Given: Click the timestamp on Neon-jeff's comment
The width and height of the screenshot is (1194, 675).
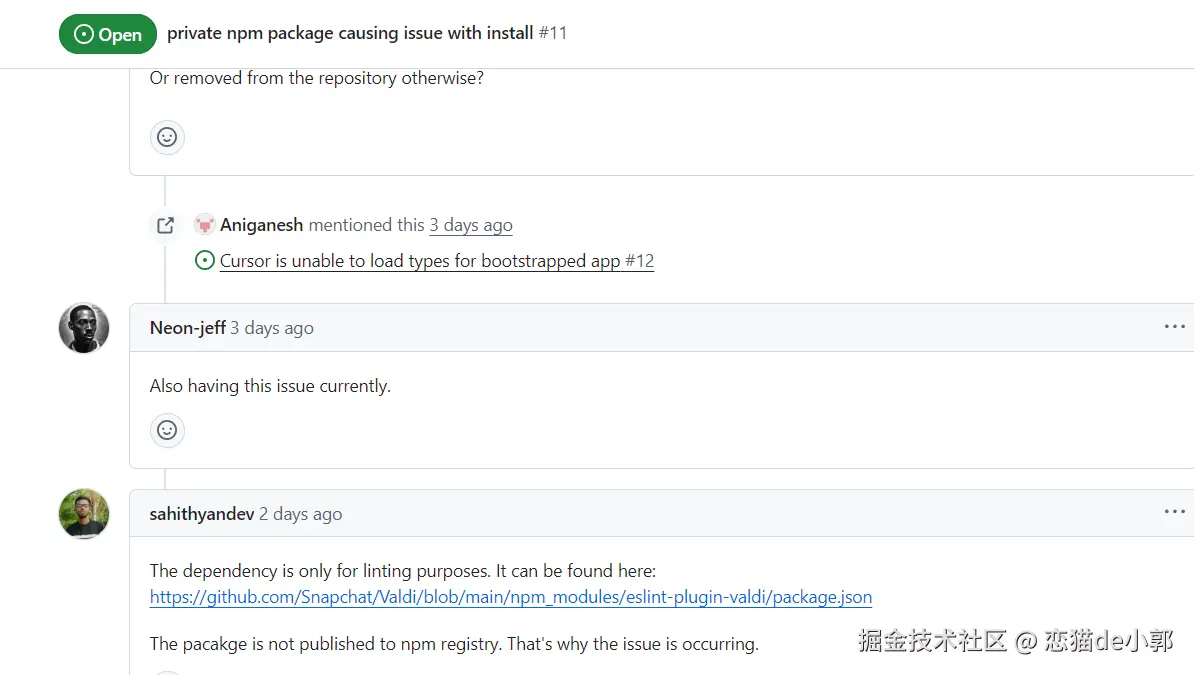Looking at the screenshot, I should point(272,328).
